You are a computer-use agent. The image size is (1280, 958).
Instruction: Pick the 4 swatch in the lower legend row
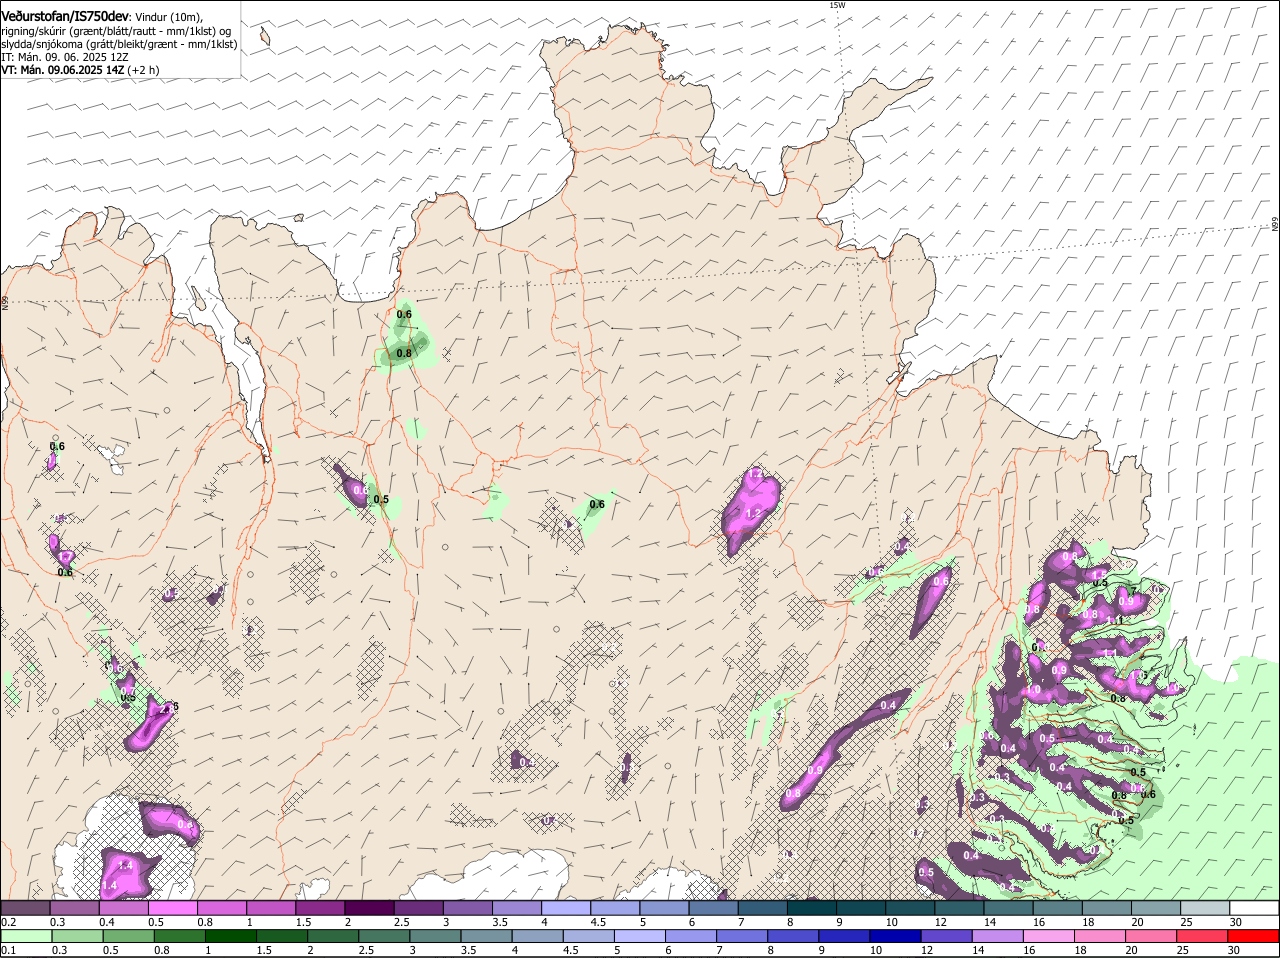coord(537,937)
